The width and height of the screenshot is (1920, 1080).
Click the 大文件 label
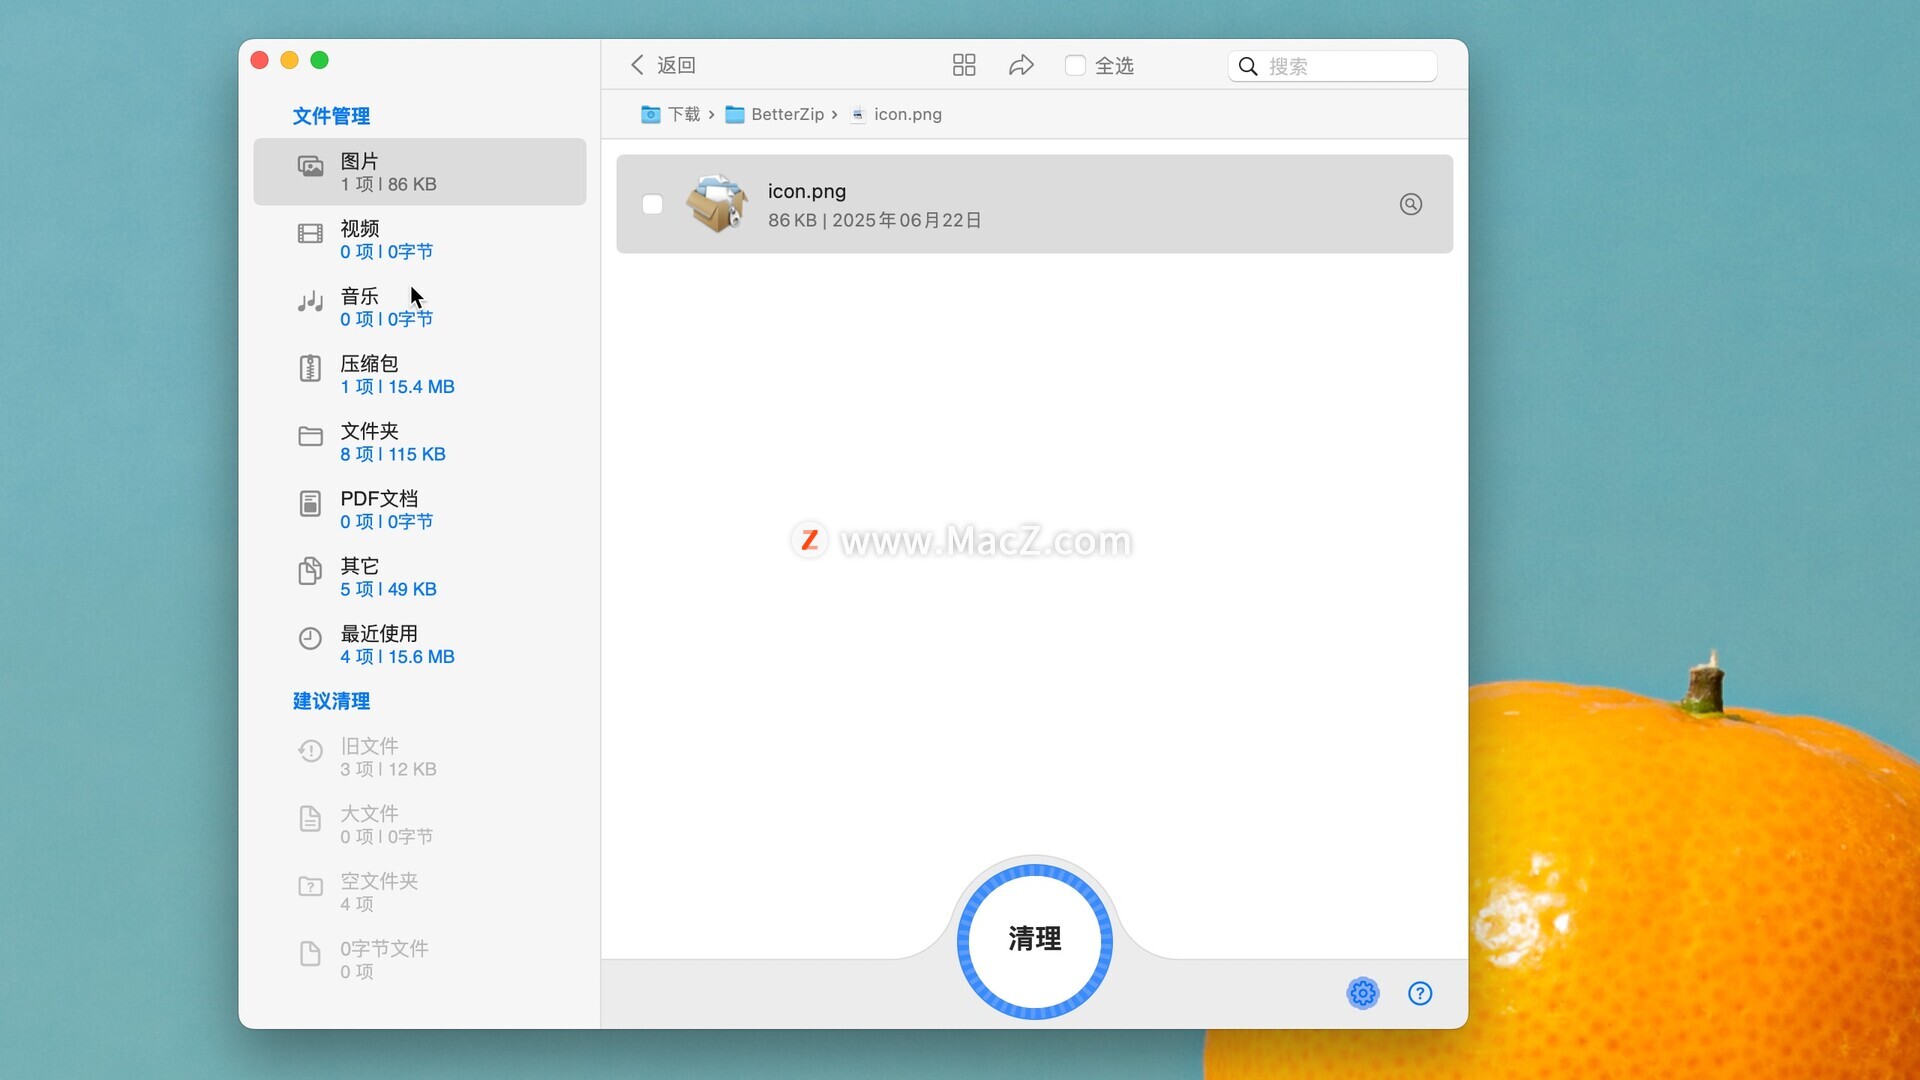[x=369, y=813]
